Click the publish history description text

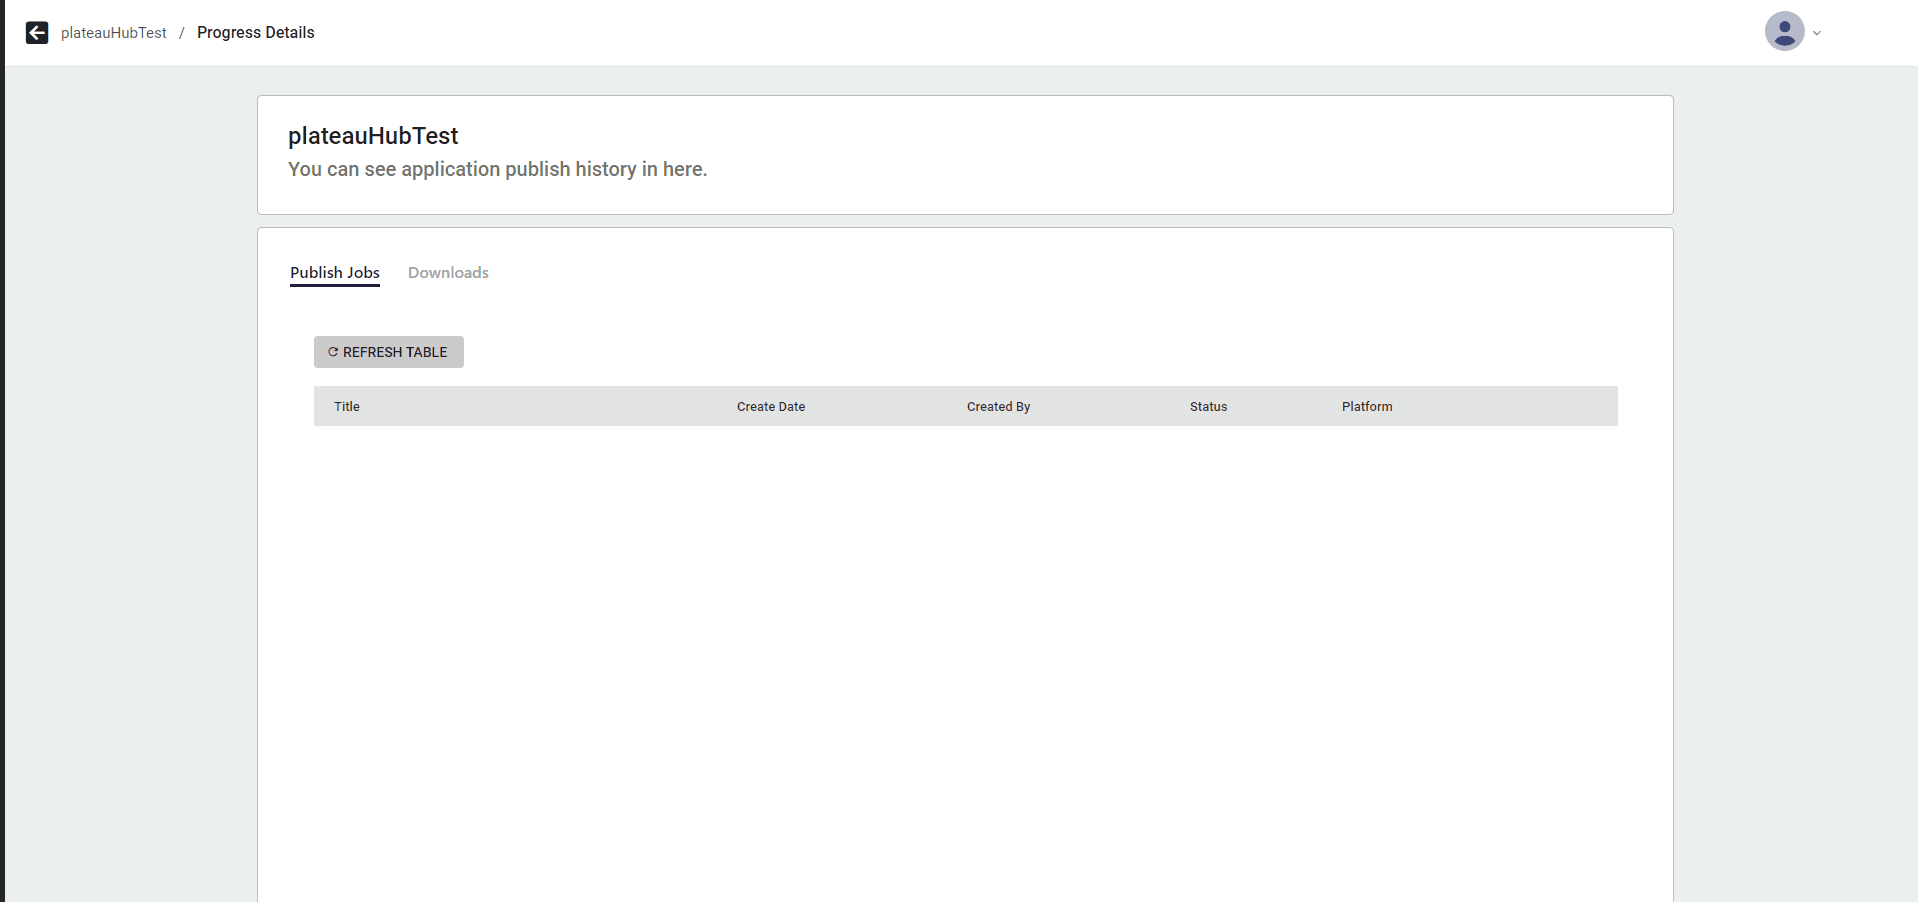coord(497,170)
